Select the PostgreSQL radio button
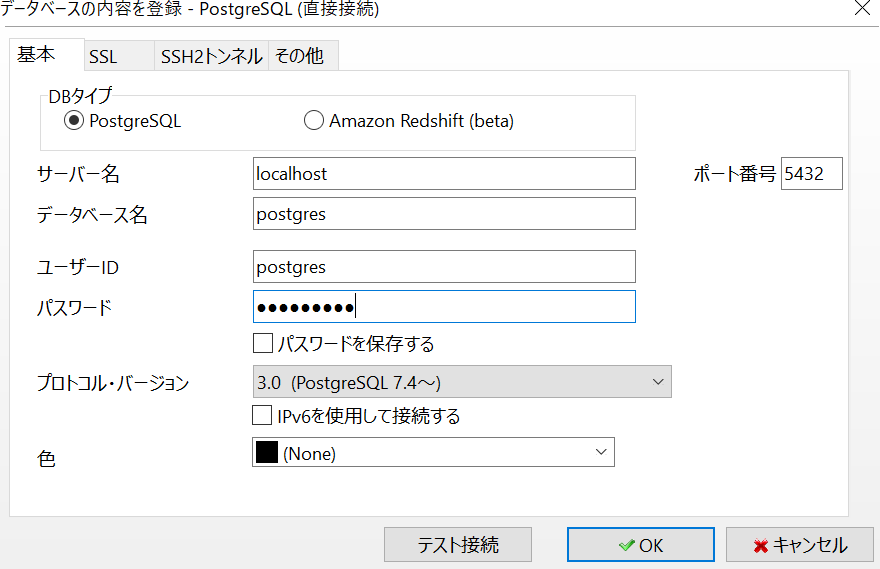The width and height of the screenshot is (880, 569). point(74,121)
